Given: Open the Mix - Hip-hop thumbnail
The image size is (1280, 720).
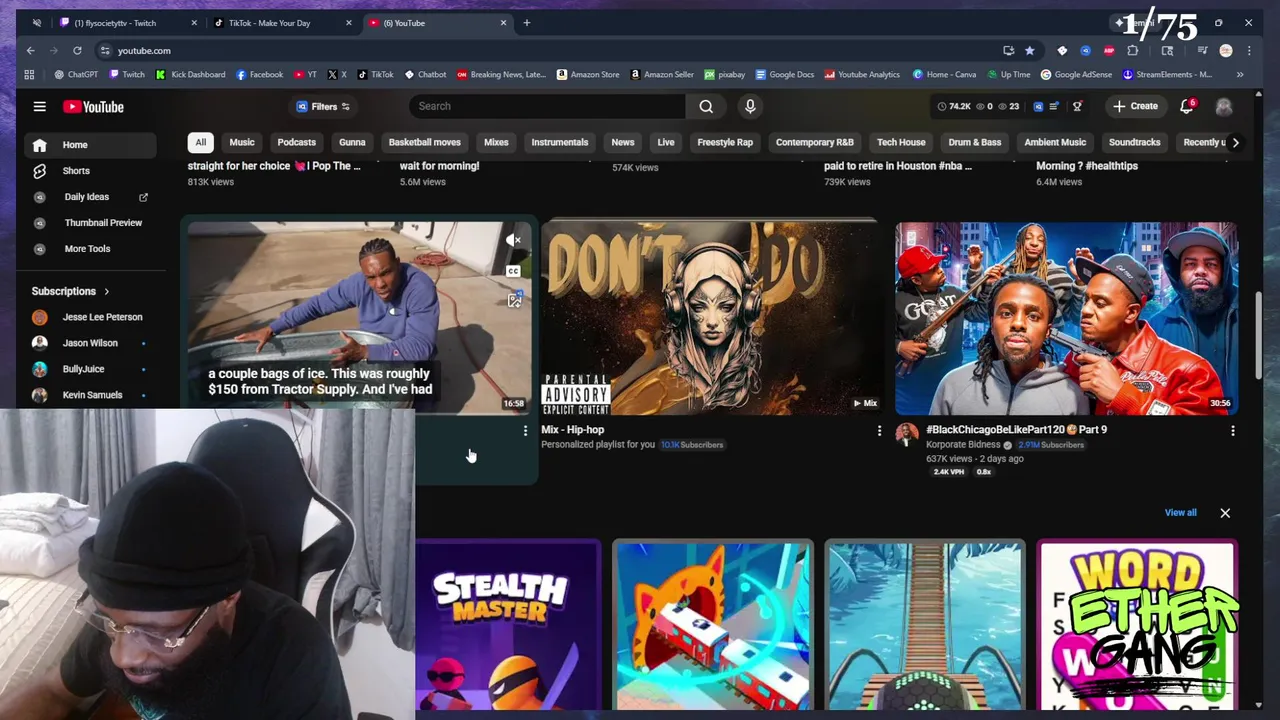Looking at the screenshot, I should [x=711, y=318].
